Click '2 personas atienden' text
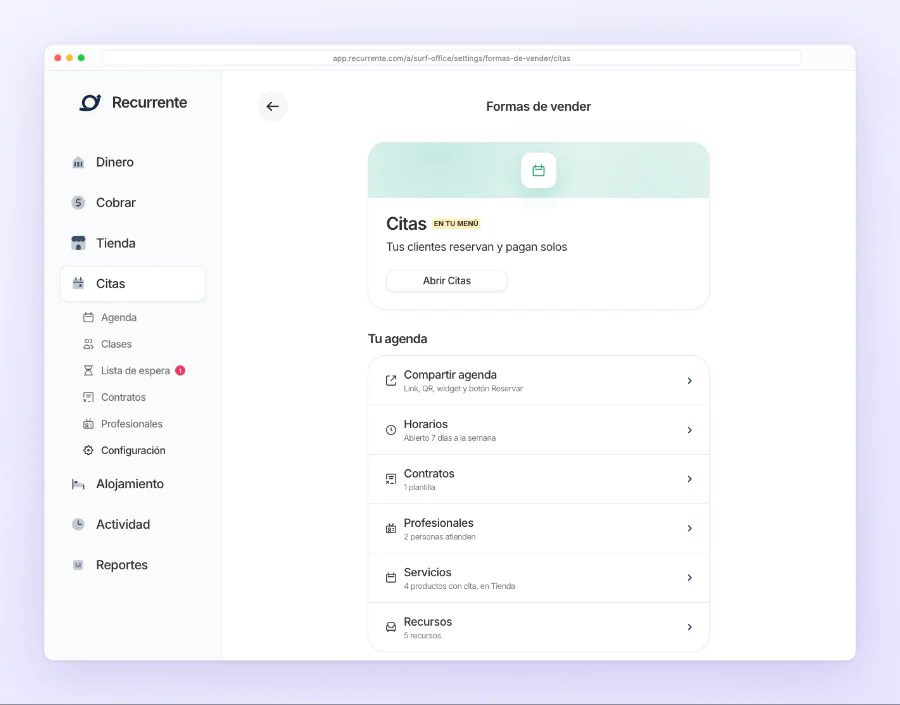The image size is (900, 705). 439,537
